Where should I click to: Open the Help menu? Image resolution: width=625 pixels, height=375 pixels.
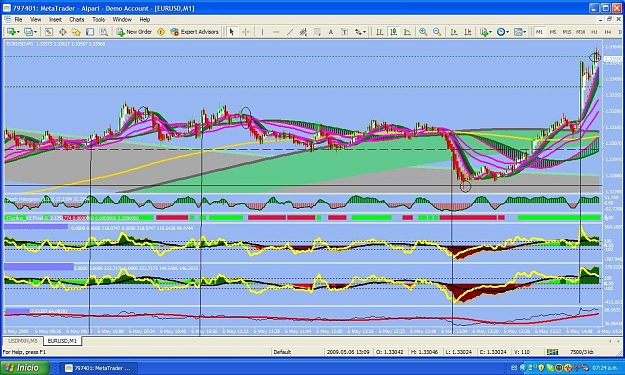145,20
